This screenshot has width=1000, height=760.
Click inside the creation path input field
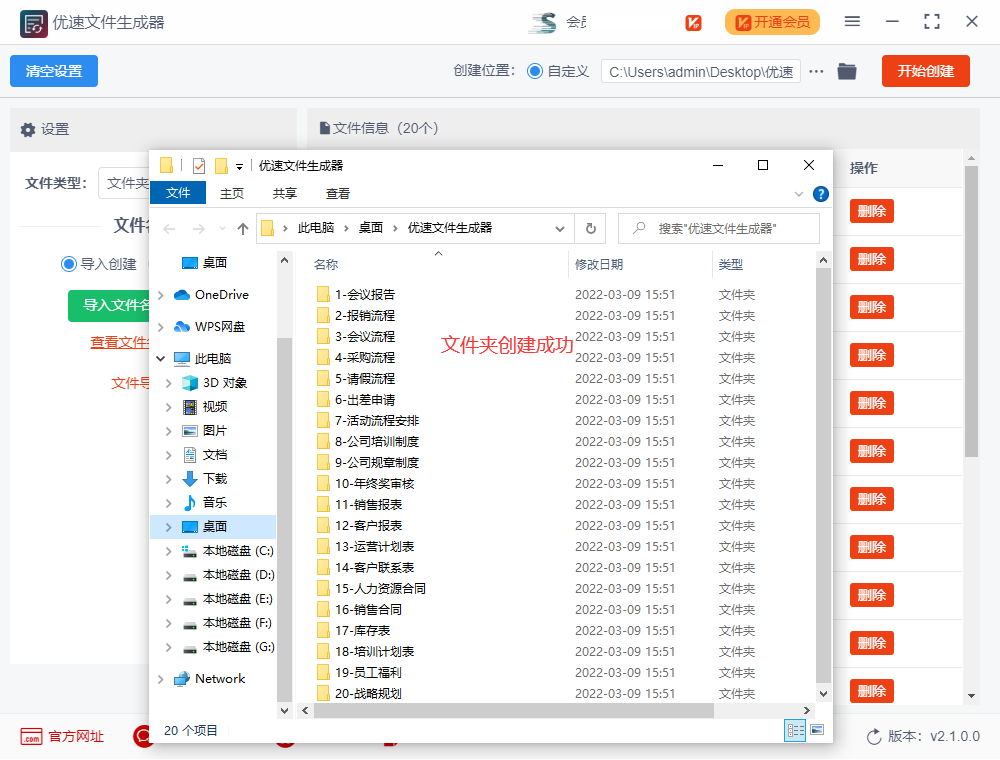pos(700,71)
